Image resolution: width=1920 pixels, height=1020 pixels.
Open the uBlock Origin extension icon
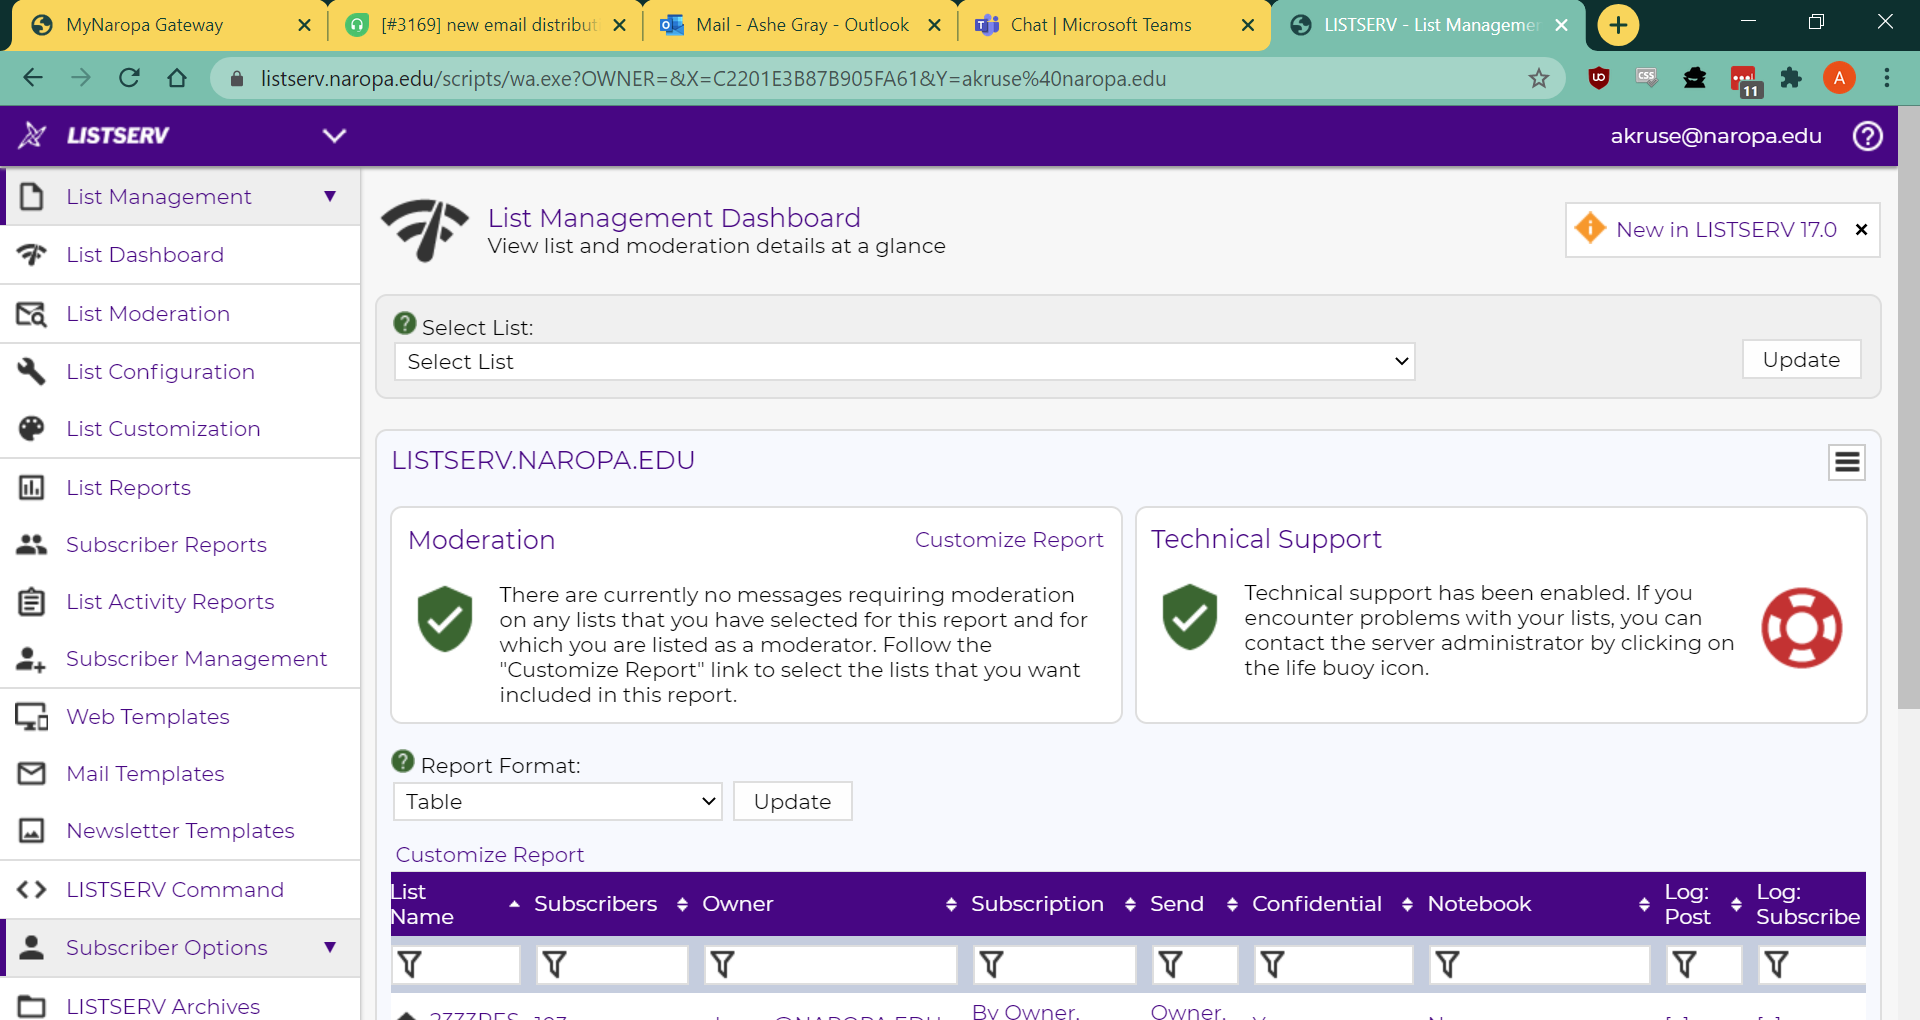(x=1598, y=77)
